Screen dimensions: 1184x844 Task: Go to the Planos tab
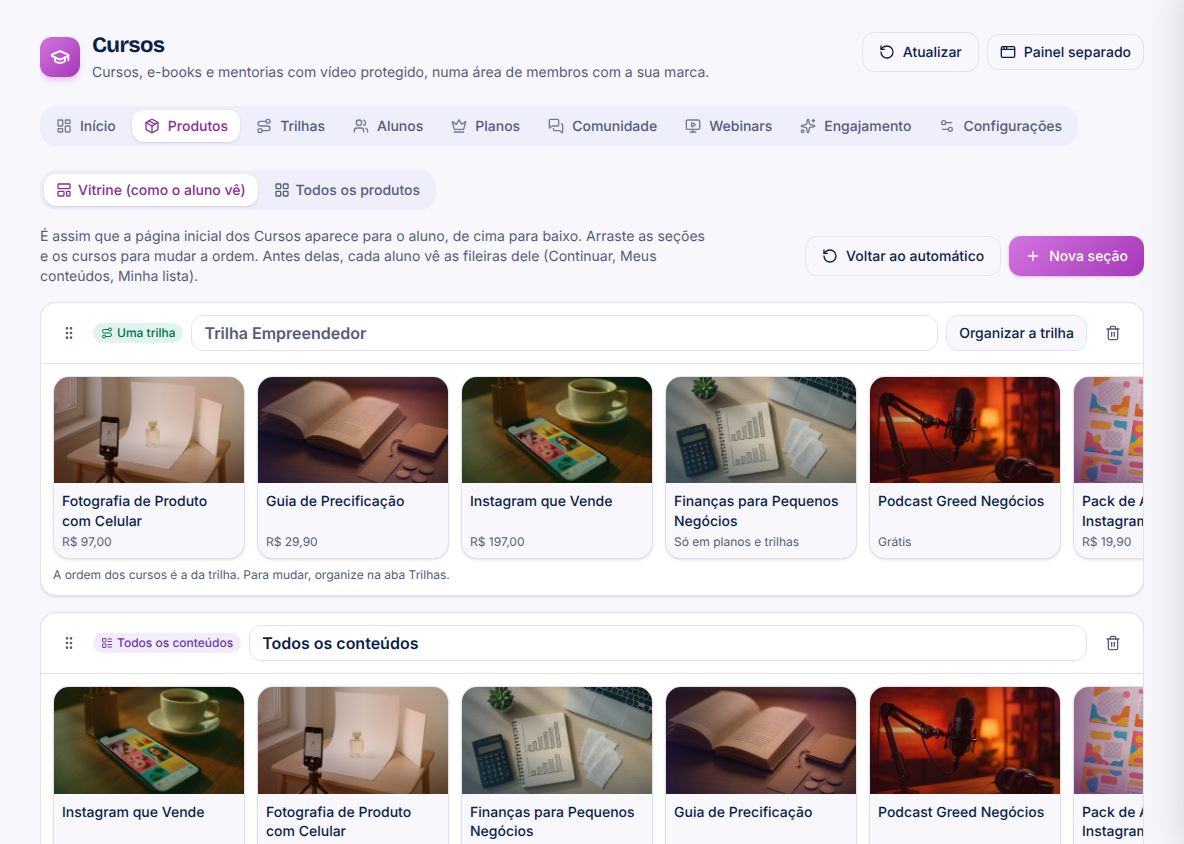(486, 126)
